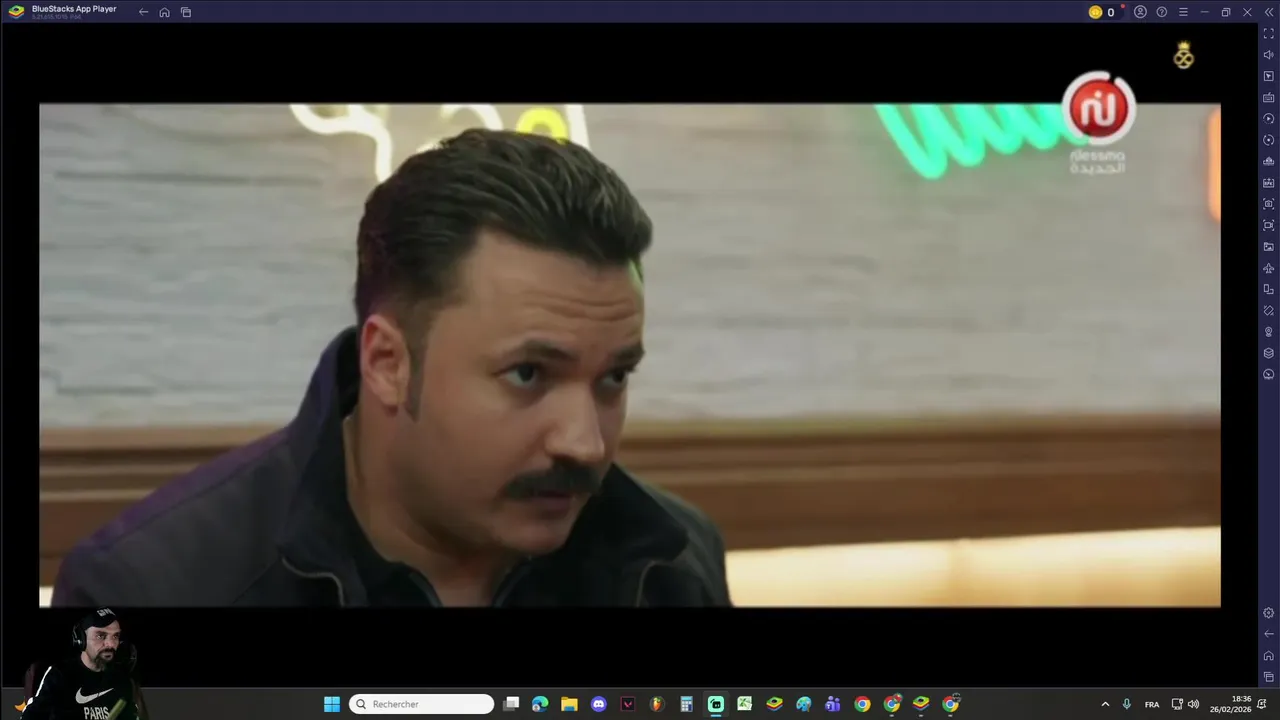
Task: Open Microsoft Edge from the taskbar
Action: [540, 704]
